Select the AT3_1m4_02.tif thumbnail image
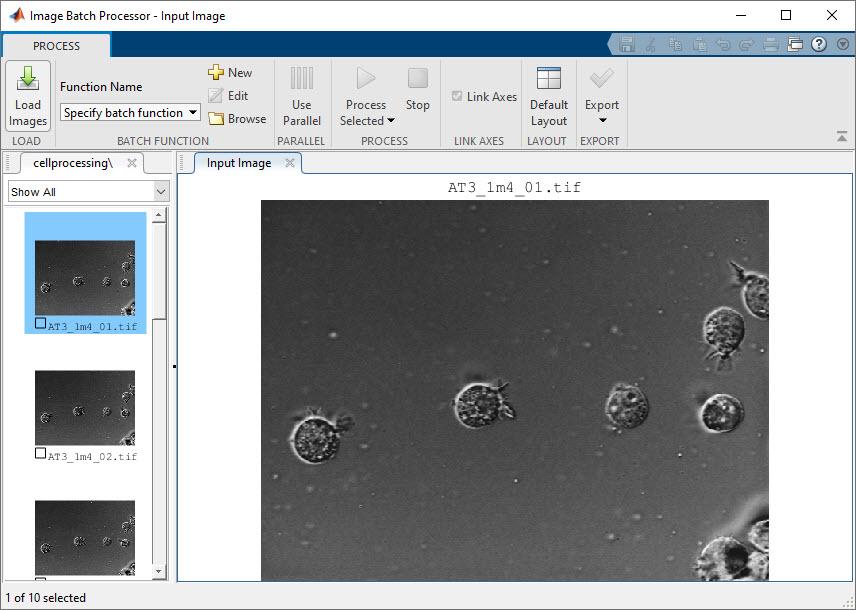 [85, 408]
